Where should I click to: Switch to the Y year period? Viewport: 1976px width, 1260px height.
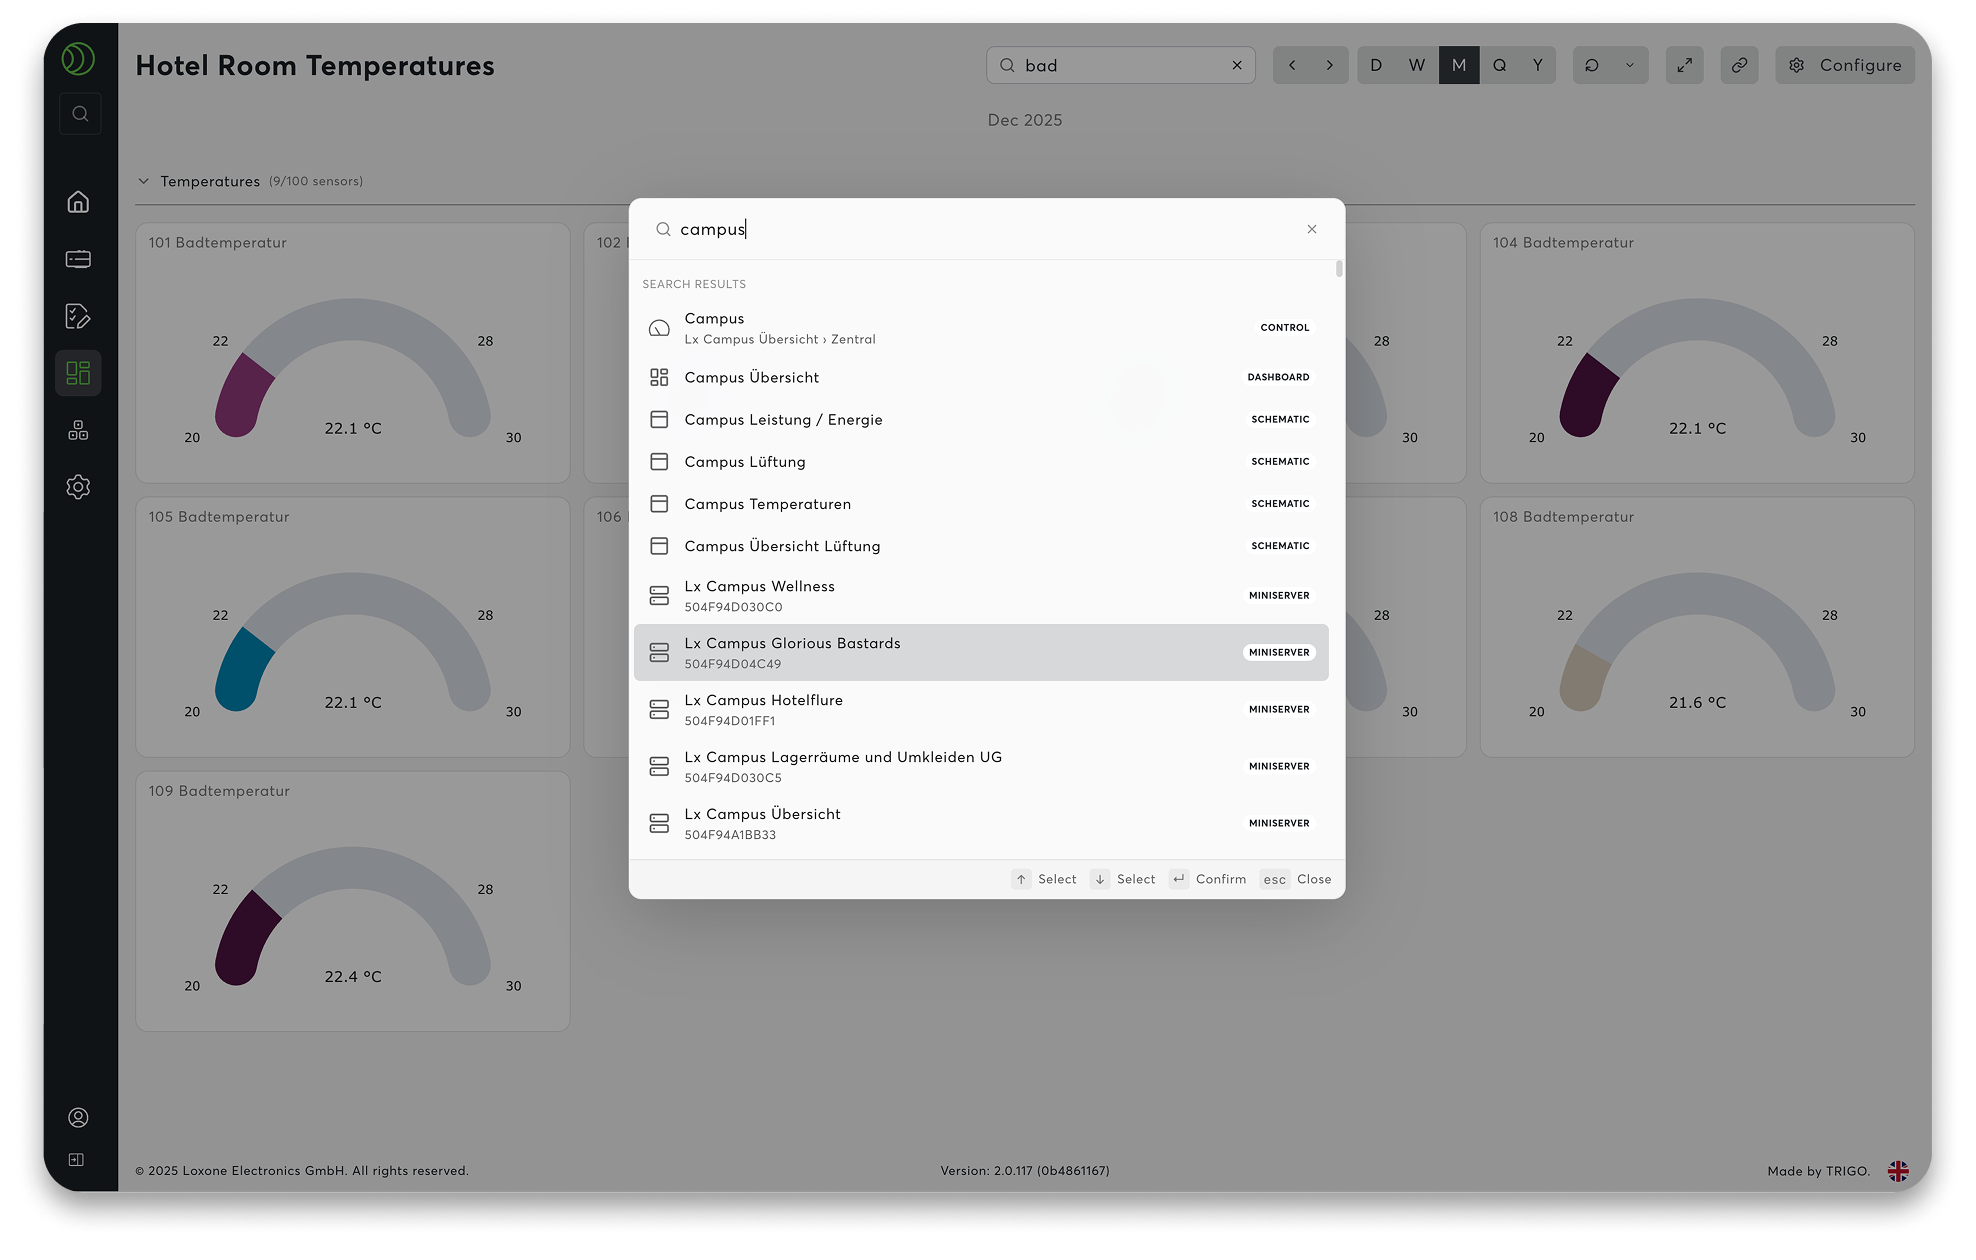point(1538,65)
